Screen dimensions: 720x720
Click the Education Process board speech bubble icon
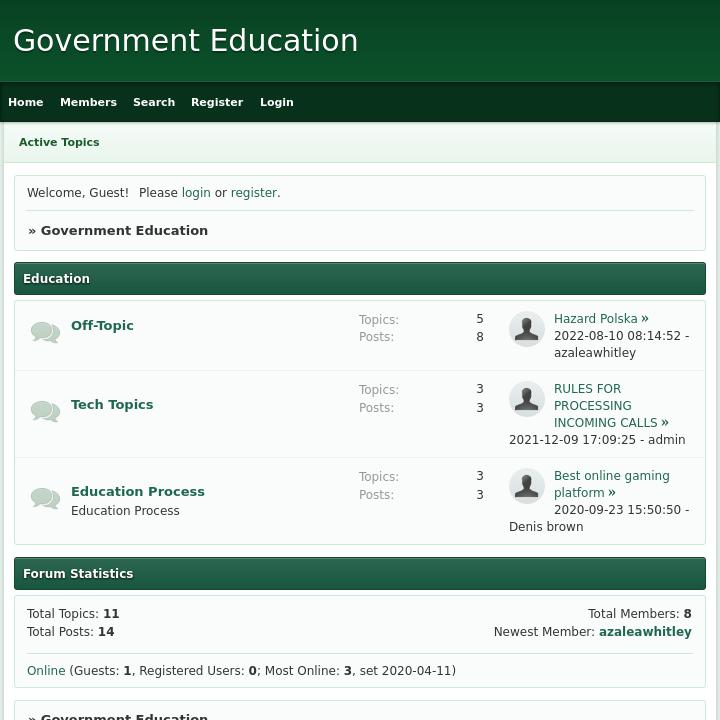coord(45,498)
